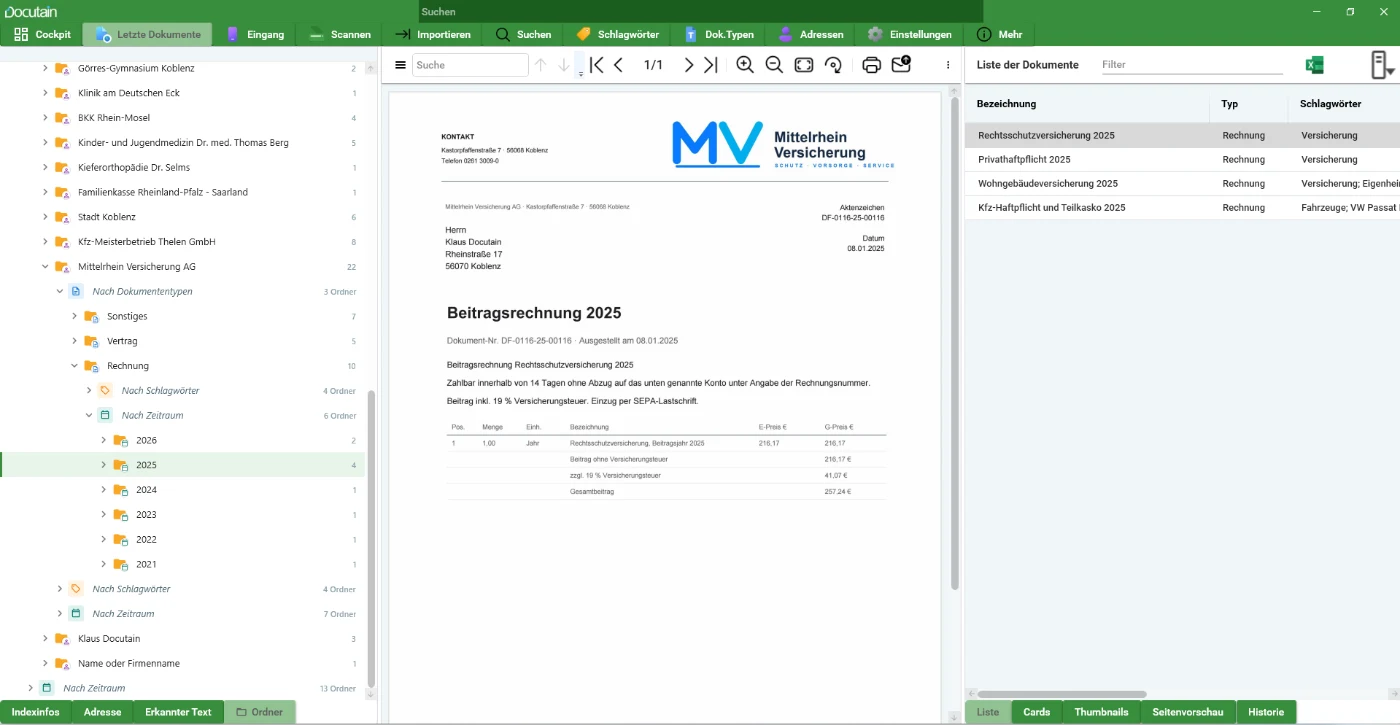Go to previous page in viewer
Screen dimensions: 1400x725
click(618, 65)
